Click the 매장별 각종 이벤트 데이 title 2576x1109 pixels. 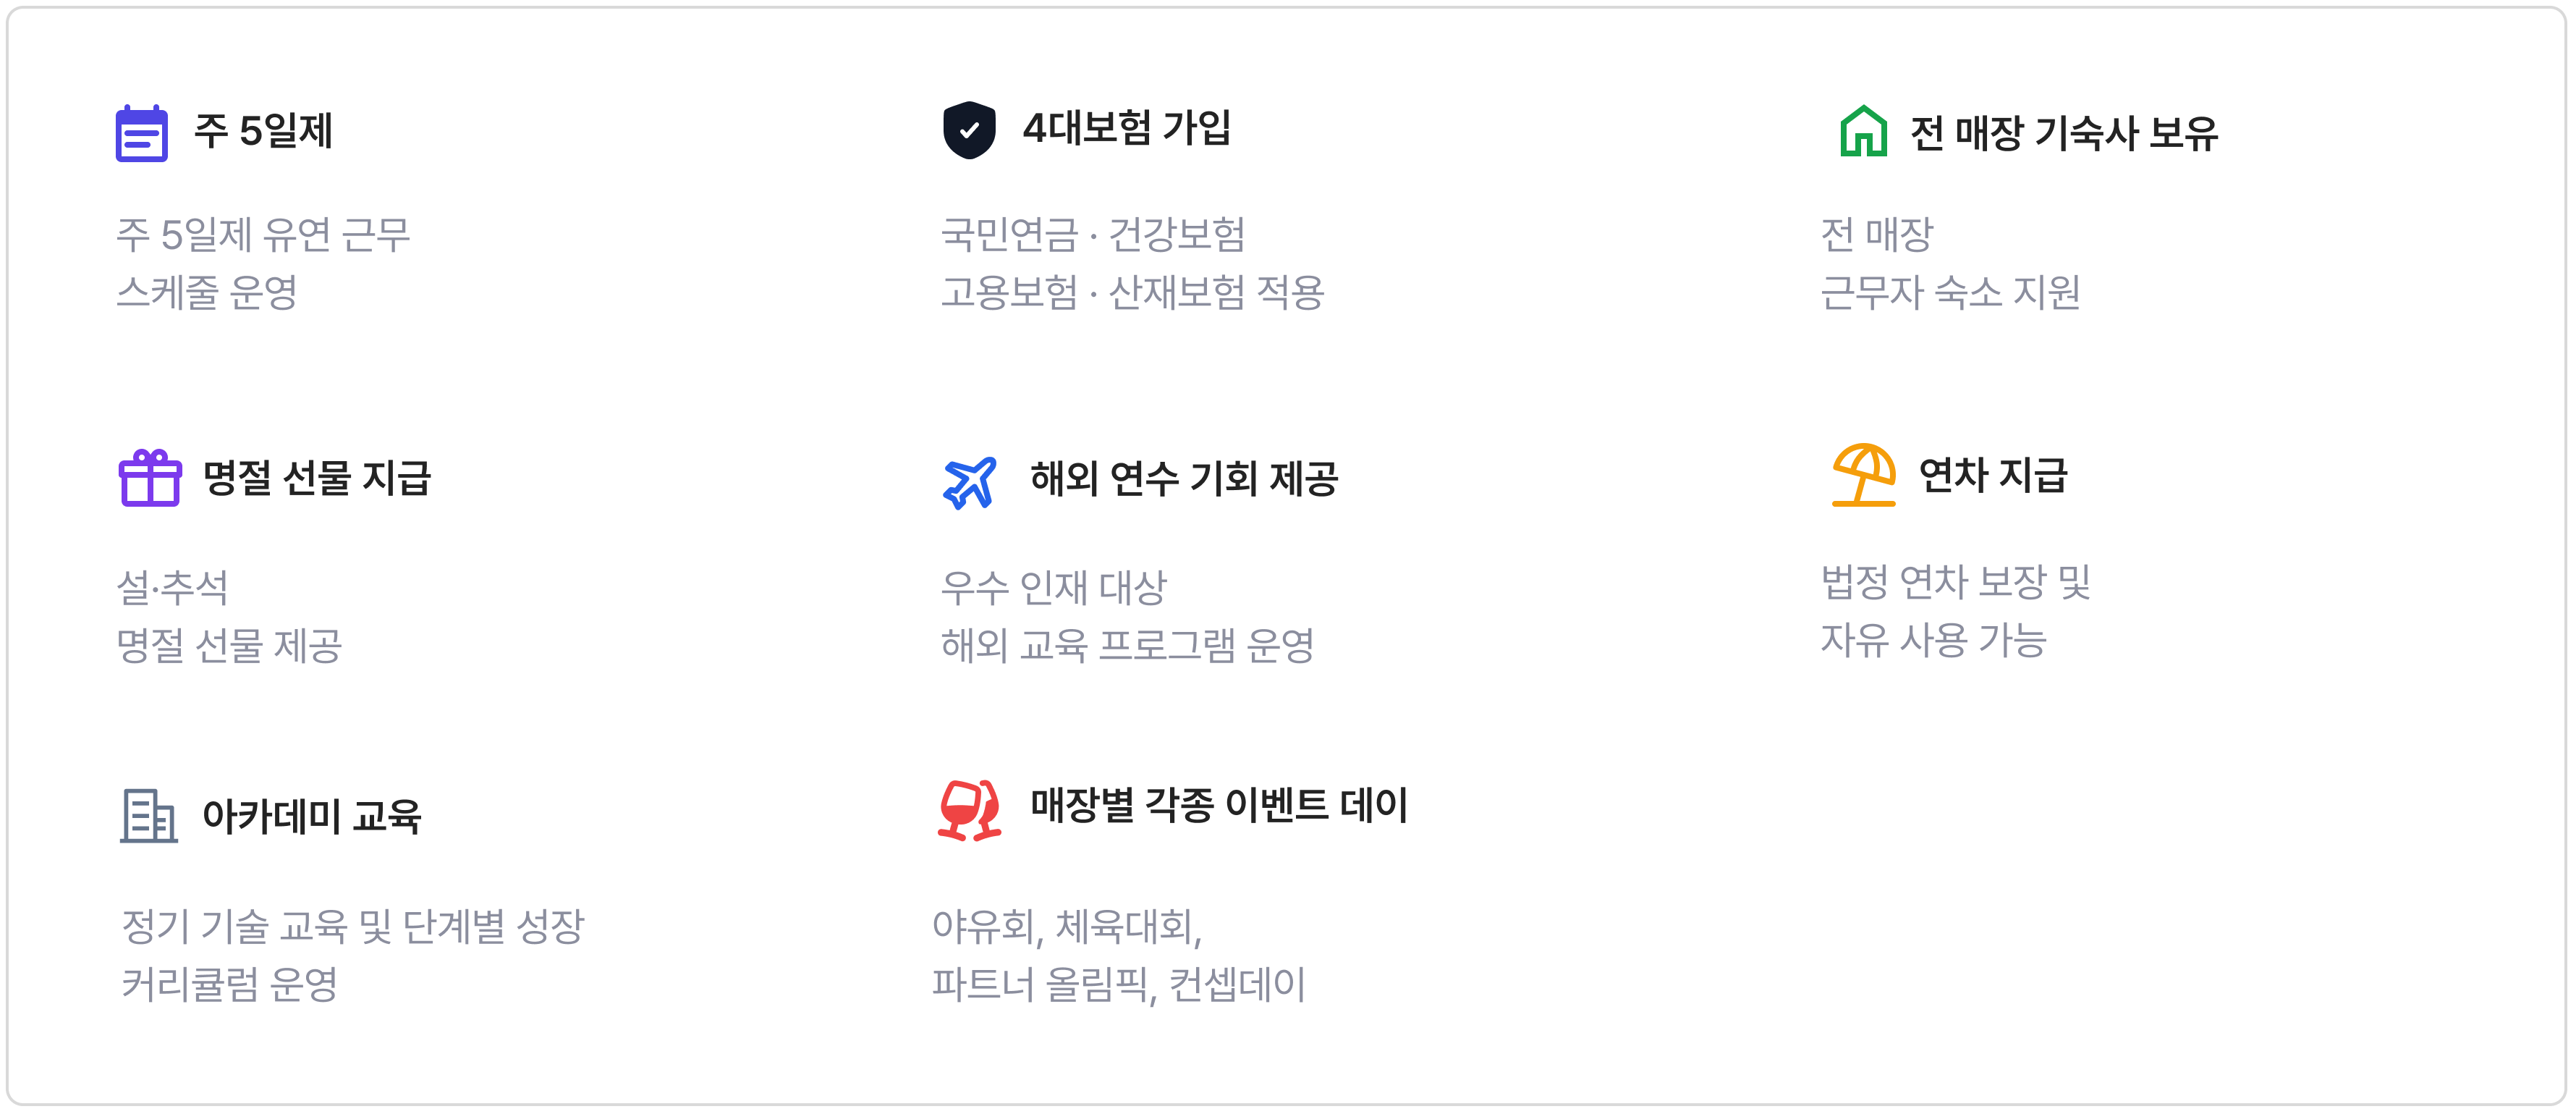[x=1219, y=805]
